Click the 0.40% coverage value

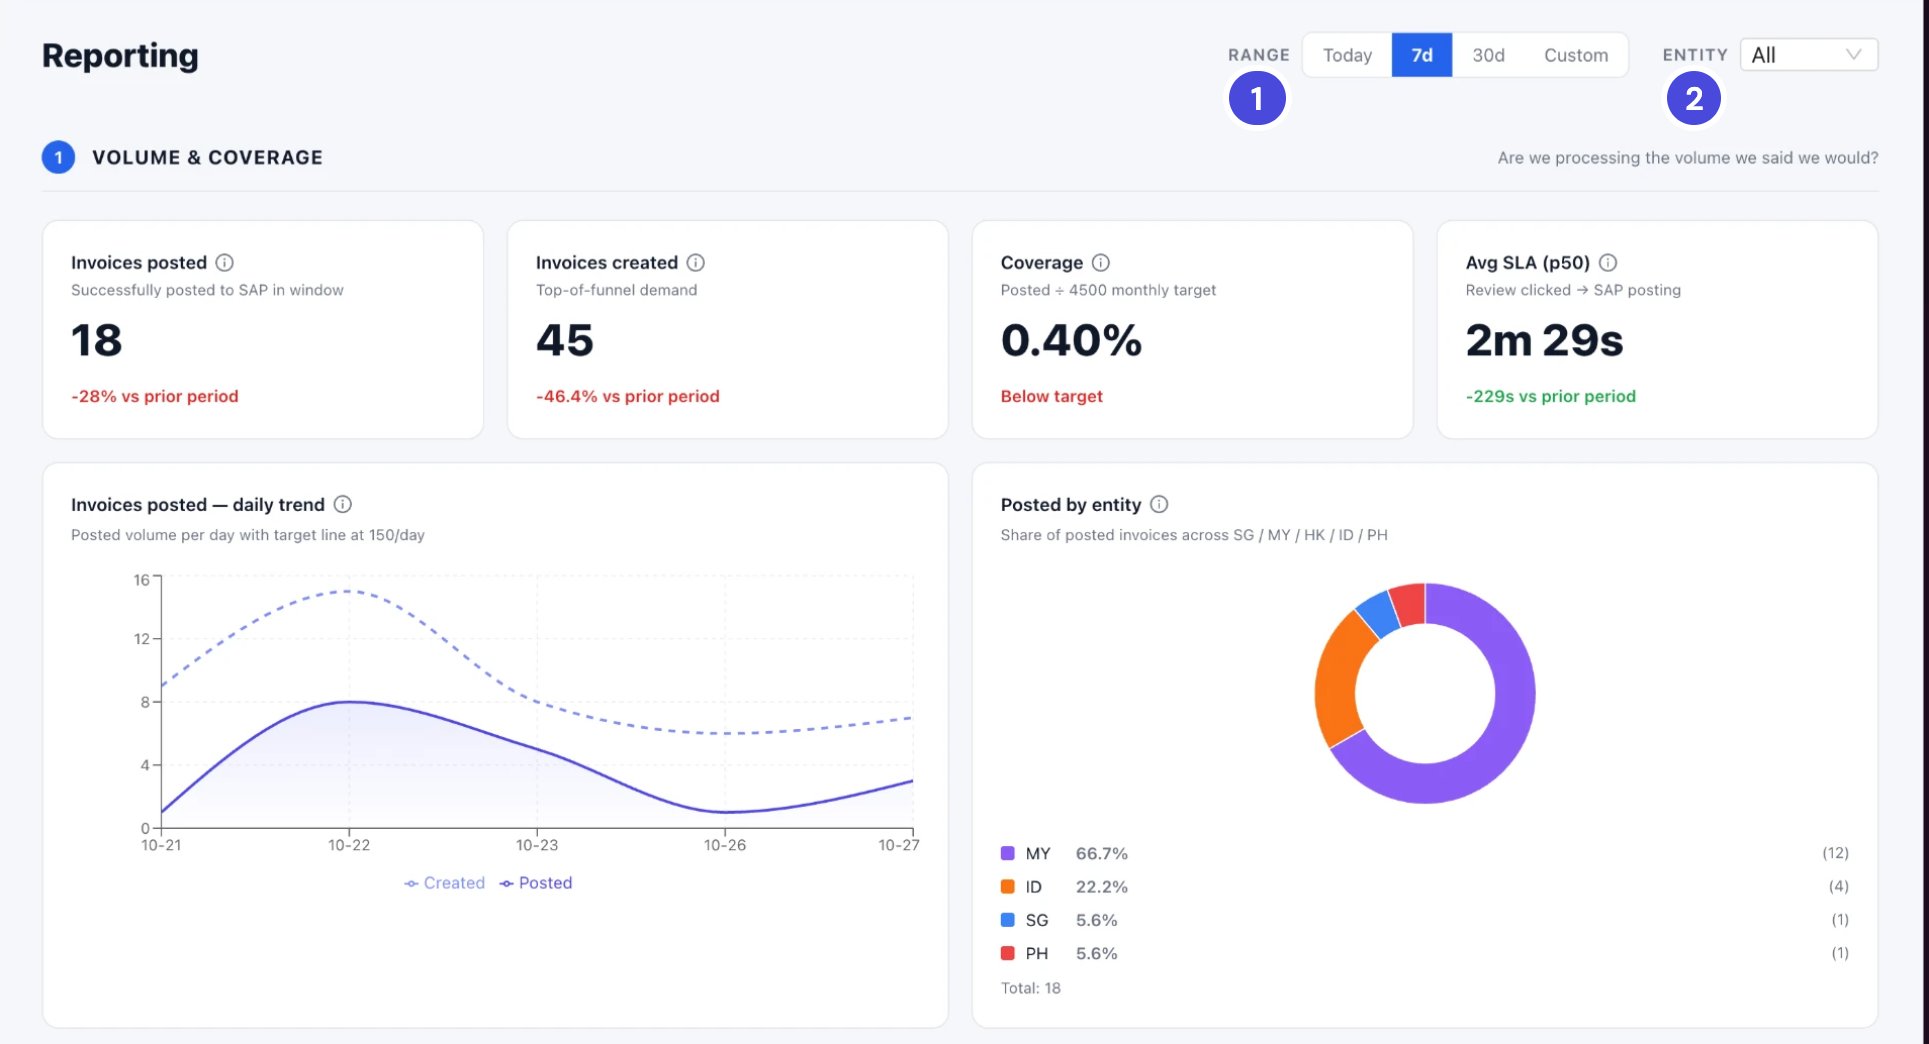click(1071, 340)
